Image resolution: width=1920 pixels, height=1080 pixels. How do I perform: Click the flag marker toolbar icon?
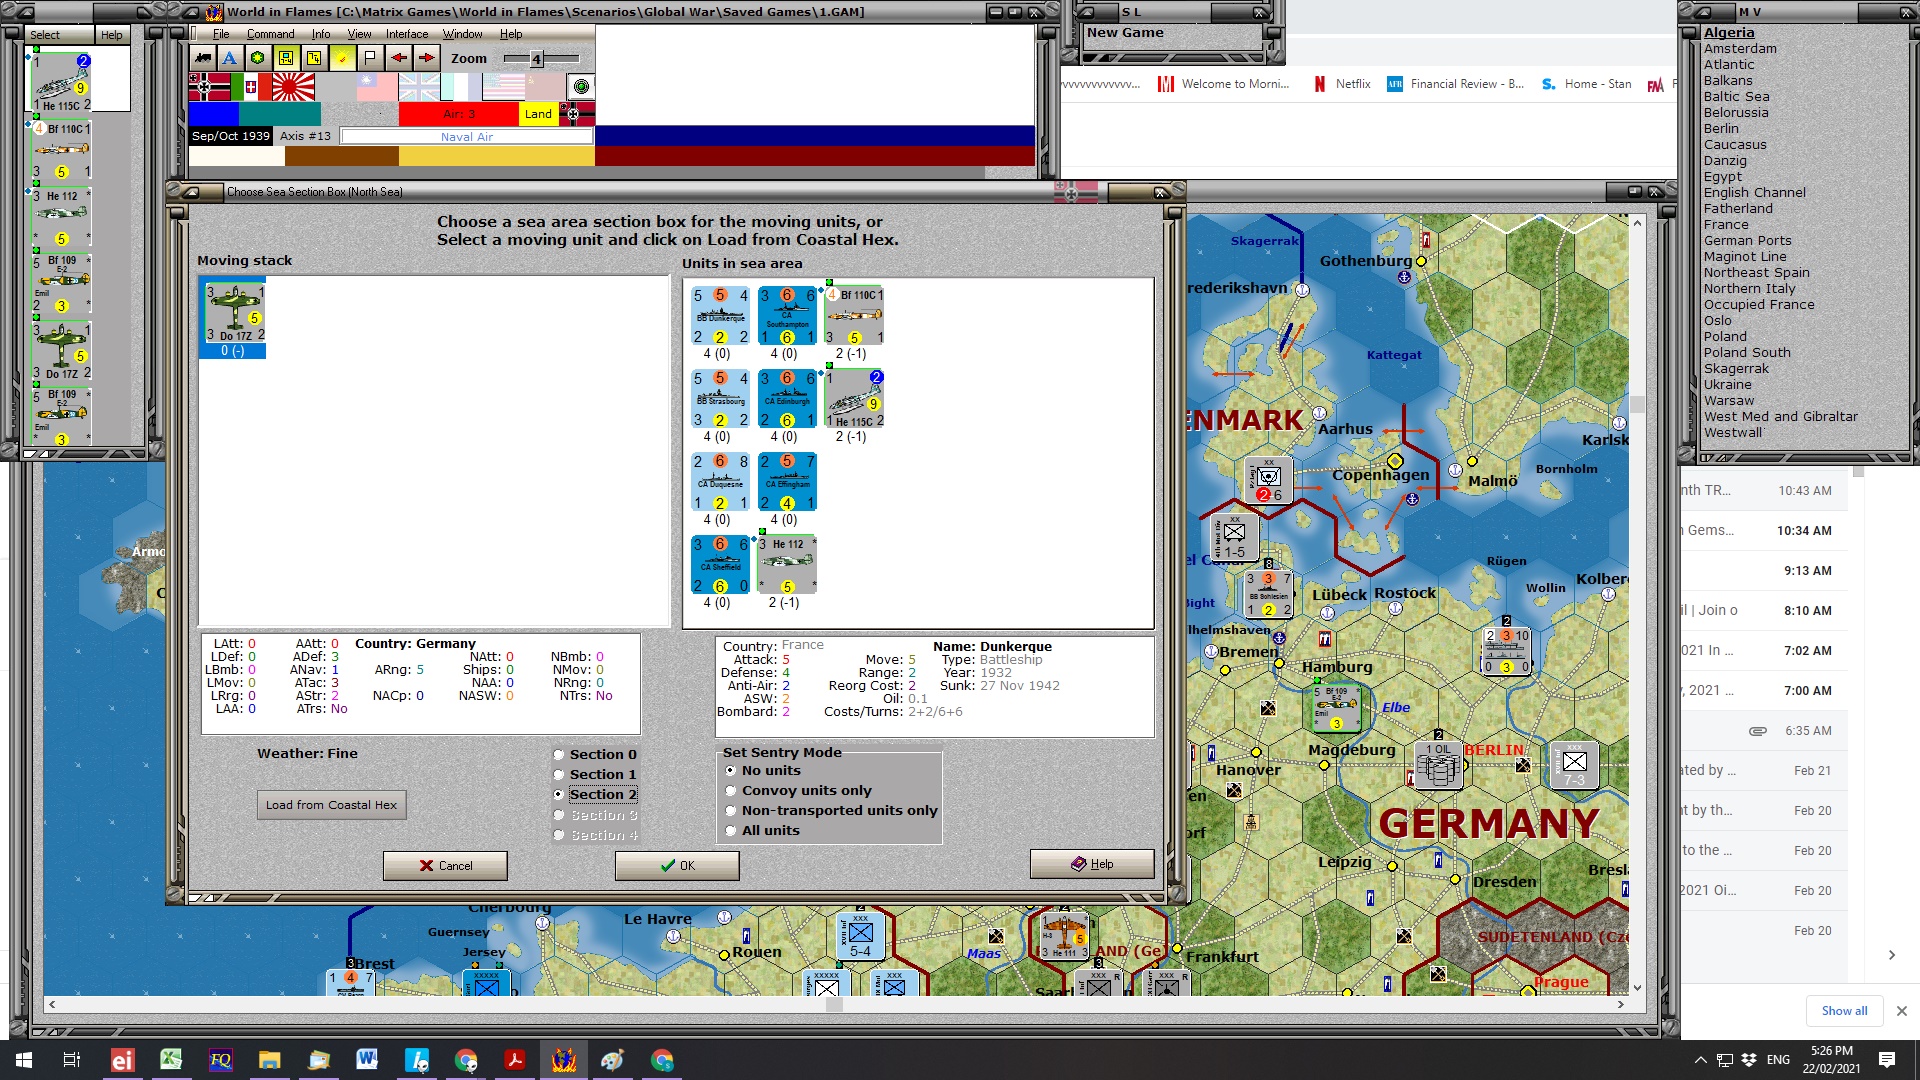368,58
